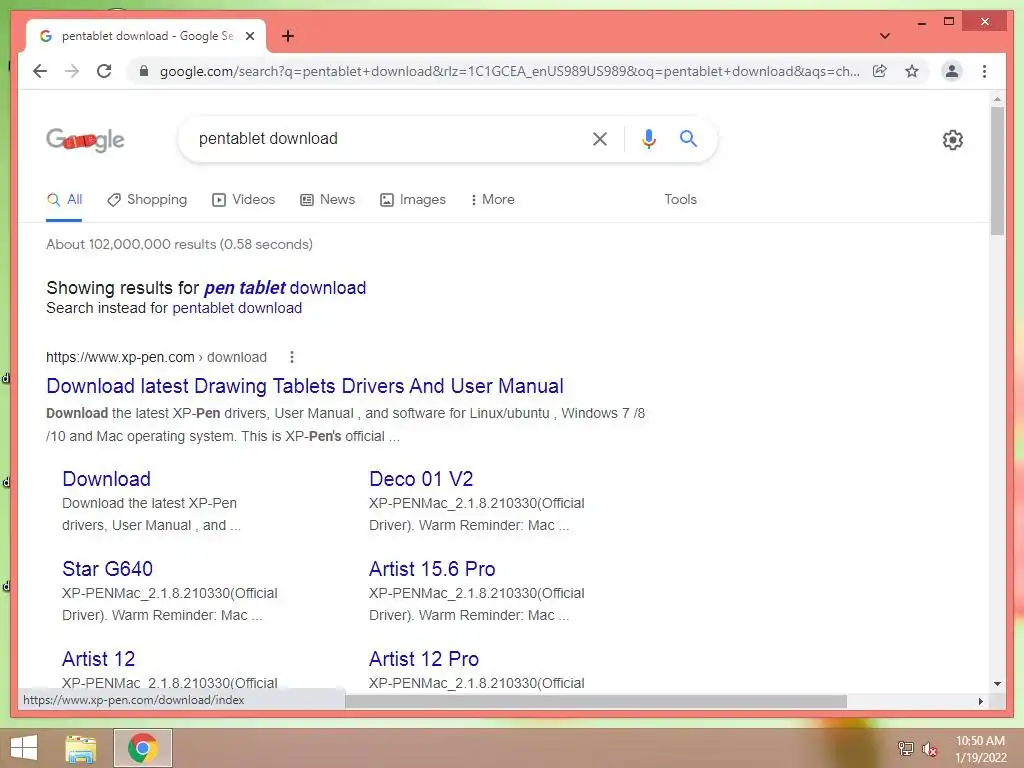Open the Artist 12 Pro sitelink

coord(424,659)
